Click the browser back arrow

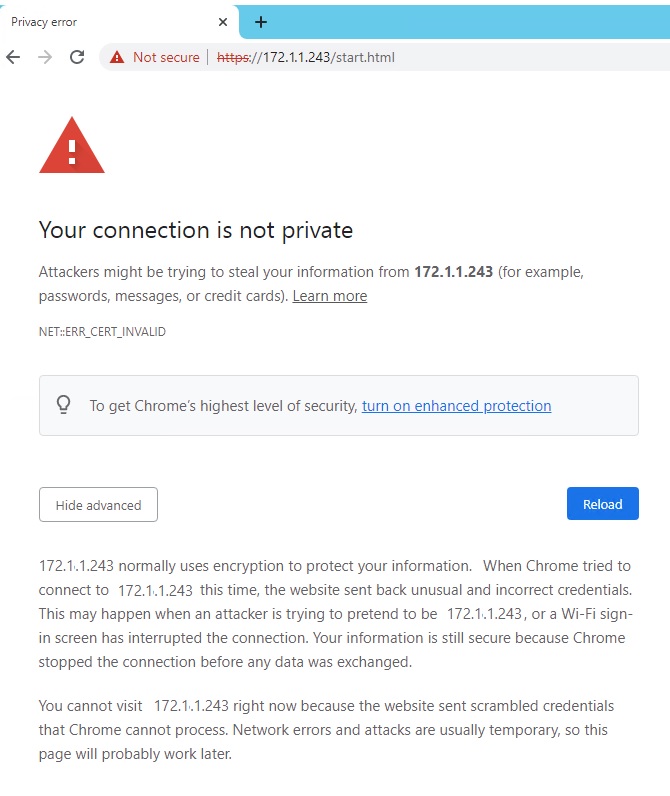pyautogui.click(x=13, y=57)
